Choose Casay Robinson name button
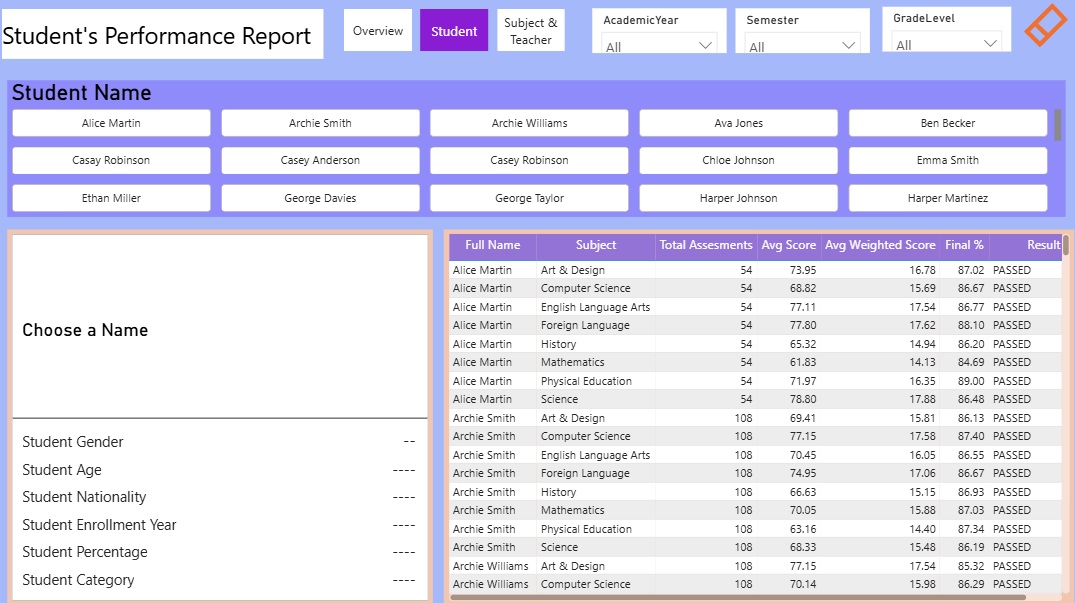This screenshot has height=603, width=1075. [111, 160]
